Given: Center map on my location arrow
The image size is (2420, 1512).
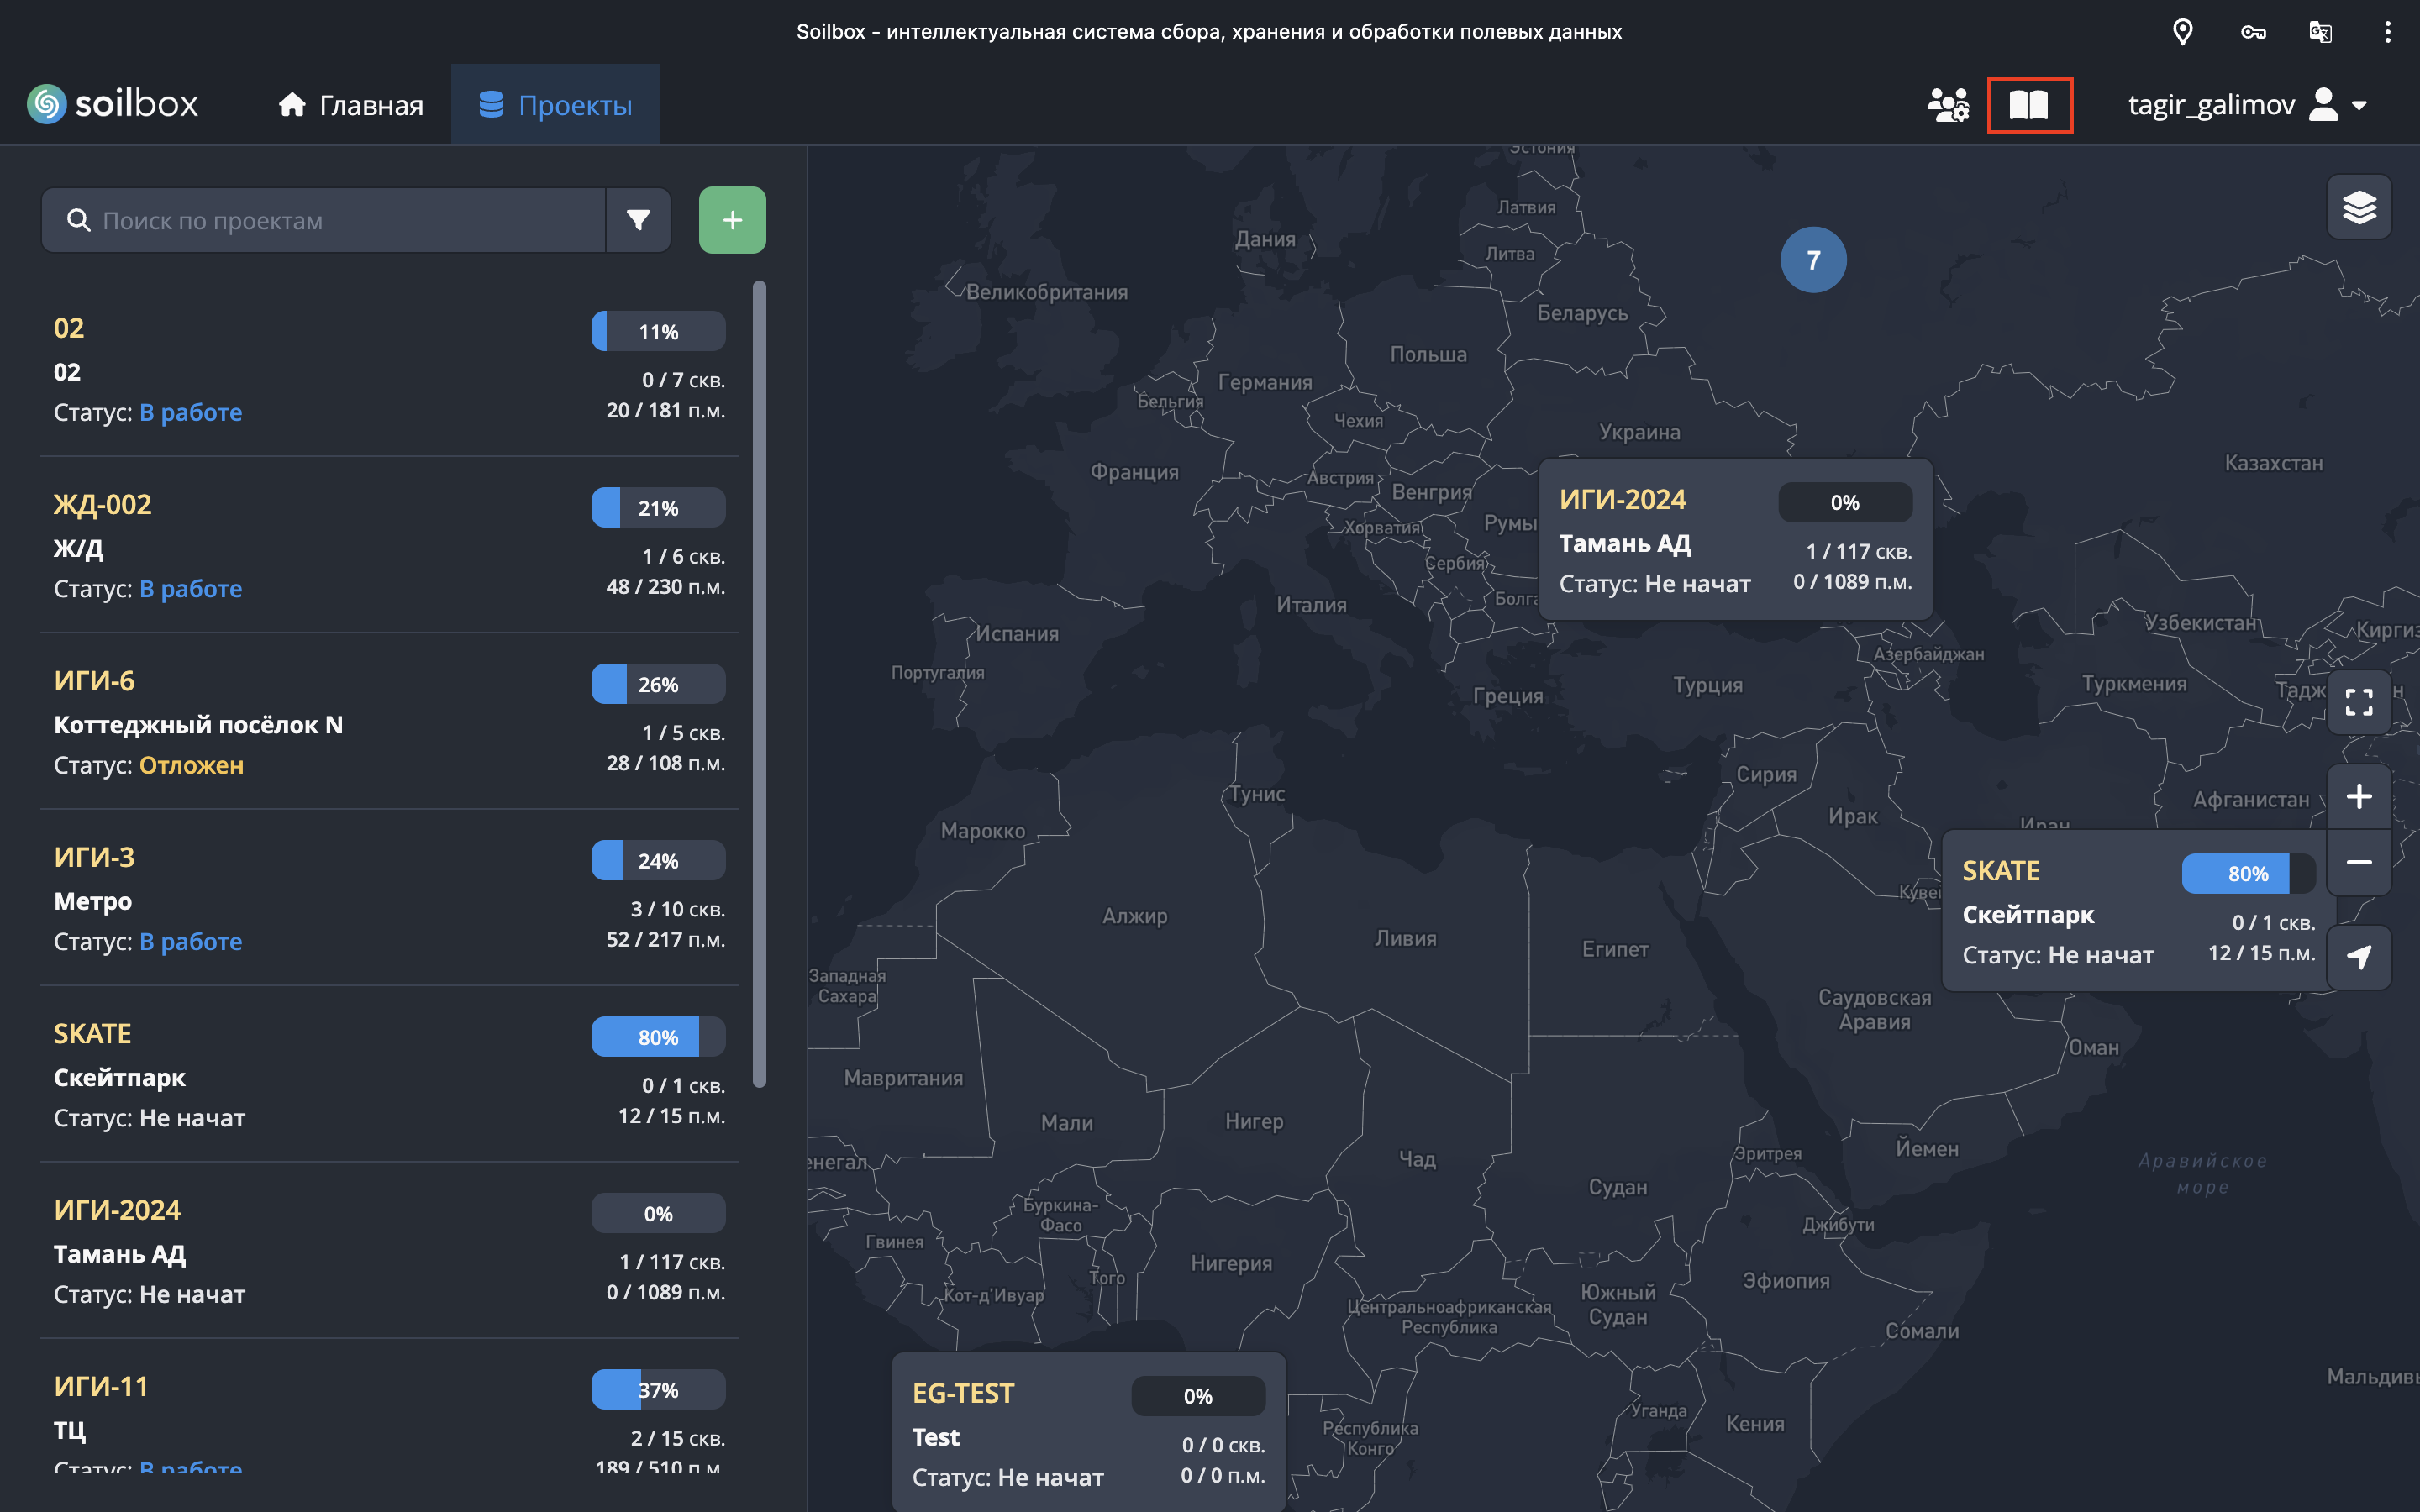Looking at the screenshot, I should pos(2358,957).
